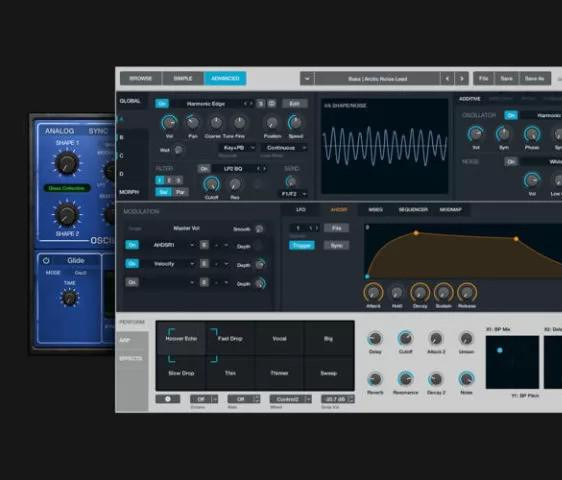Adjust the envelope Release knob
The image size is (562, 480).
click(x=467, y=293)
